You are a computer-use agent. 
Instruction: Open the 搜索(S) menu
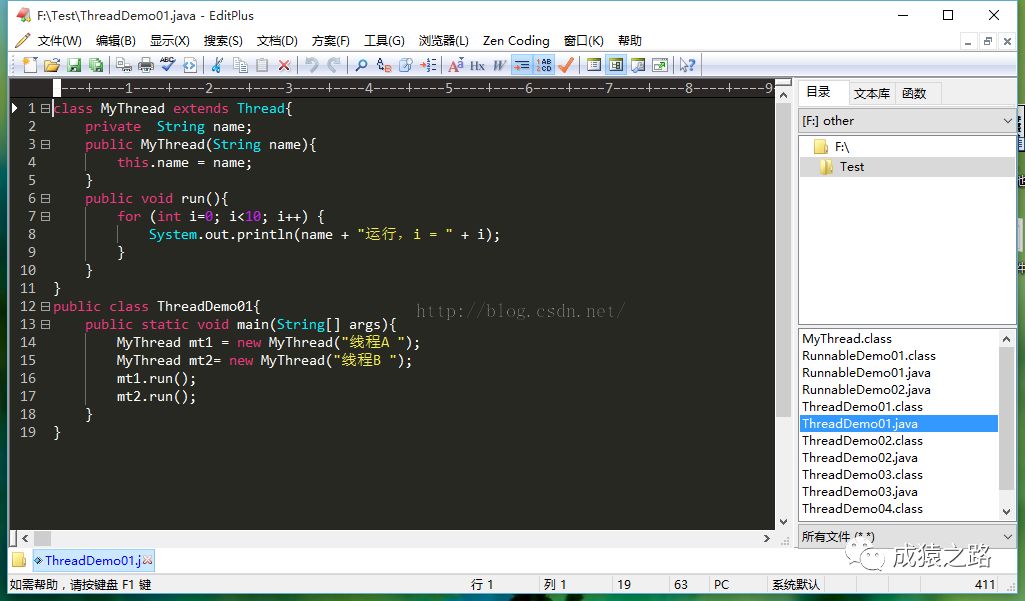coord(223,41)
